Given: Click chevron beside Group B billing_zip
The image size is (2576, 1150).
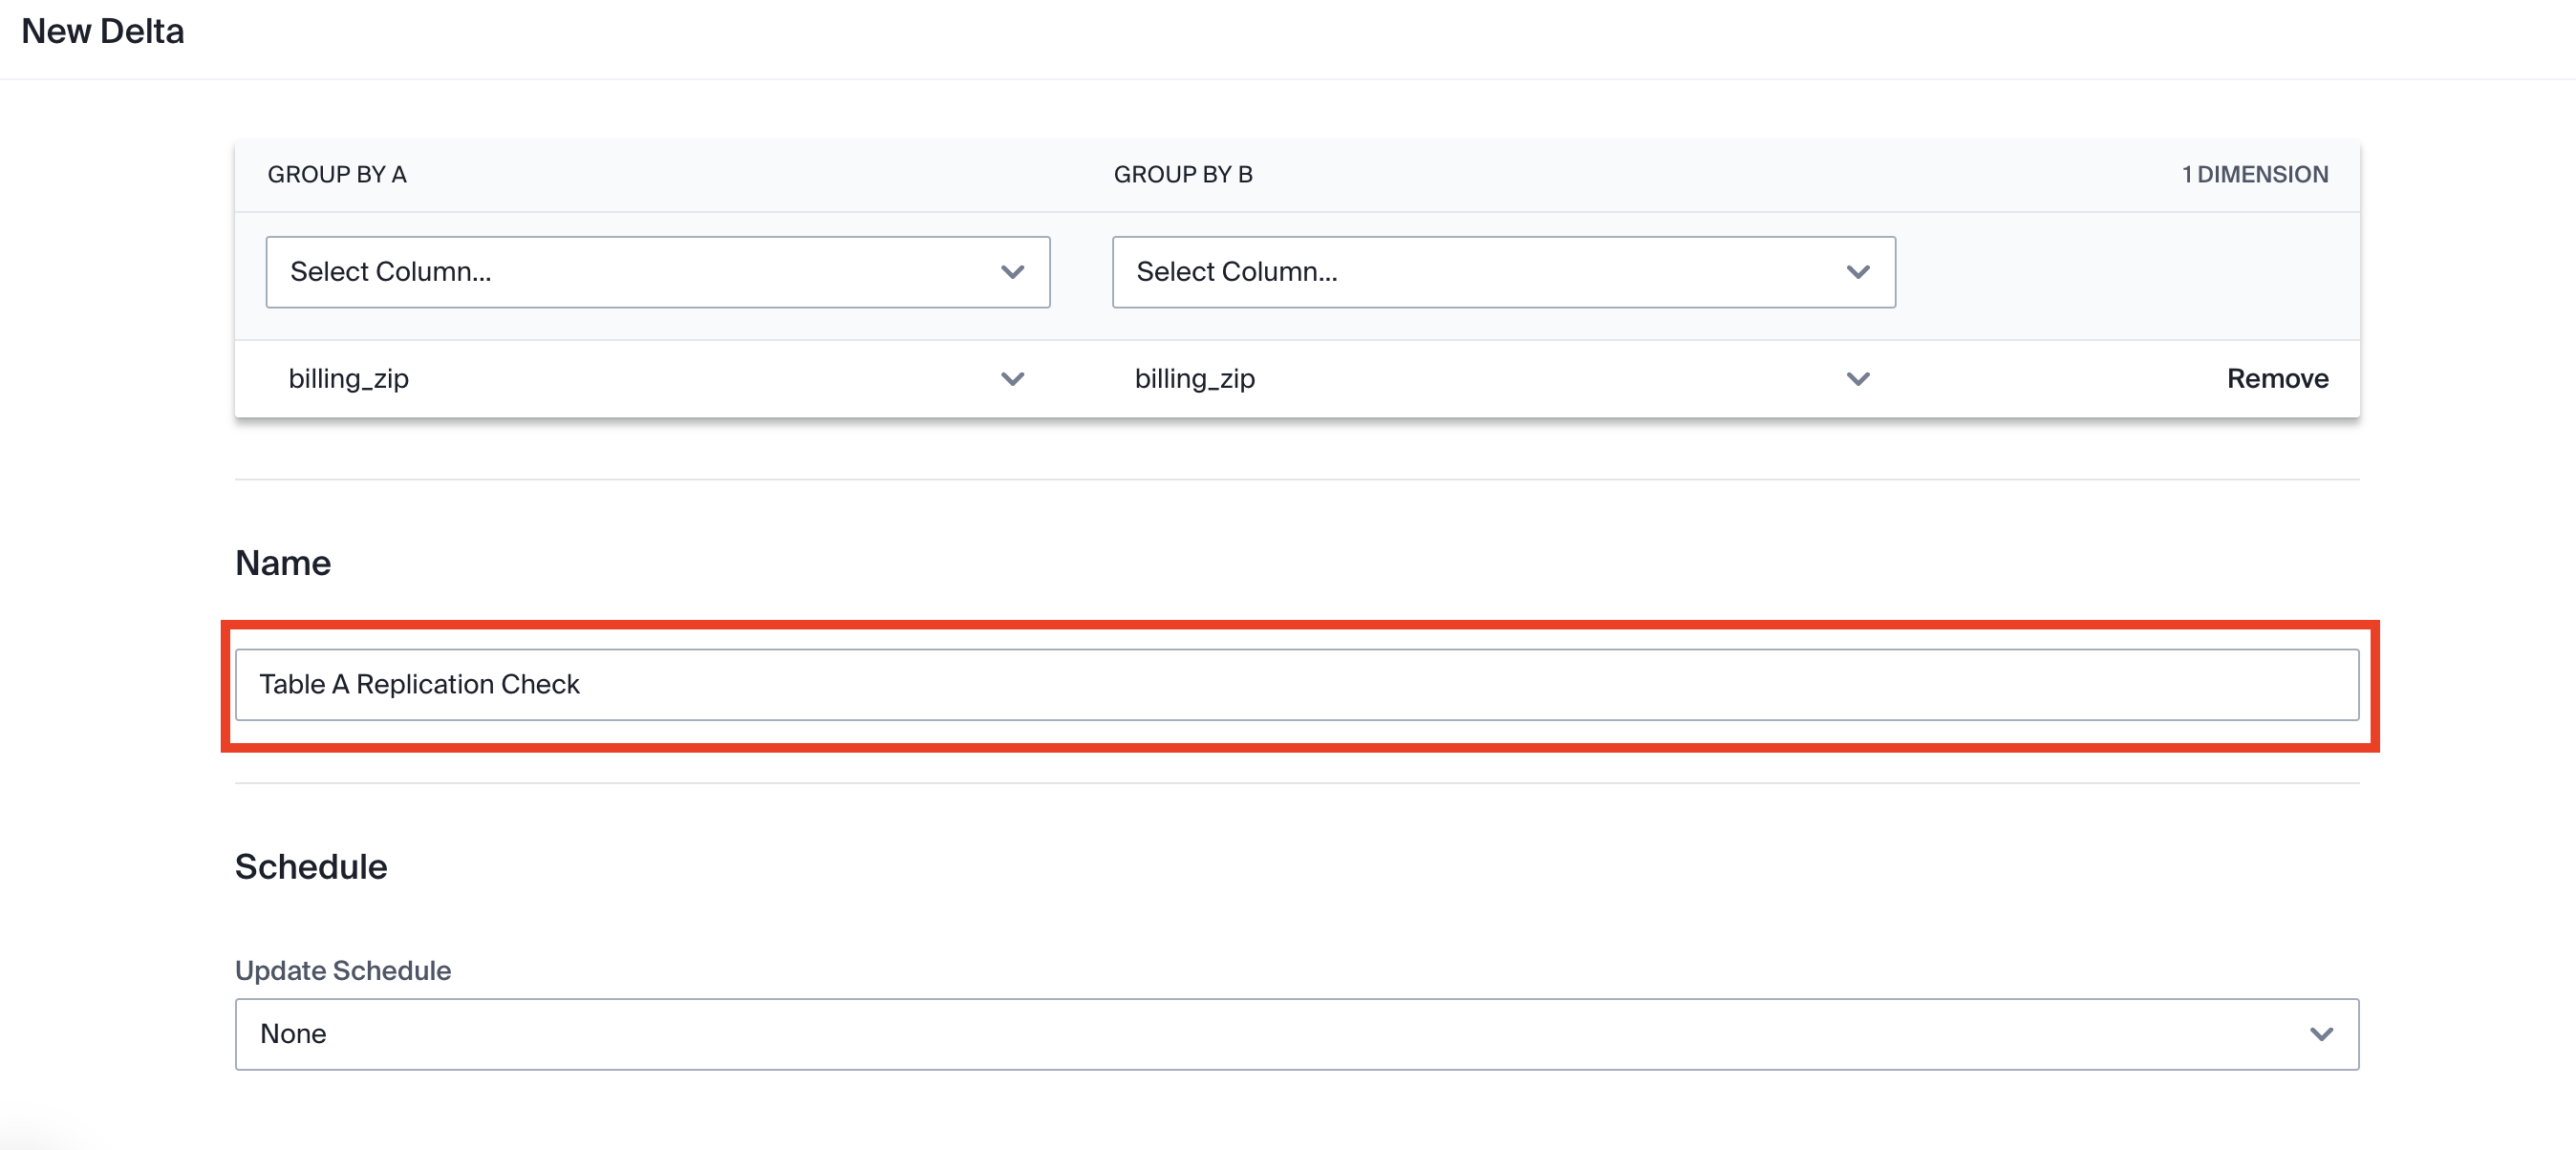Looking at the screenshot, I should pyautogui.click(x=1858, y=379).
